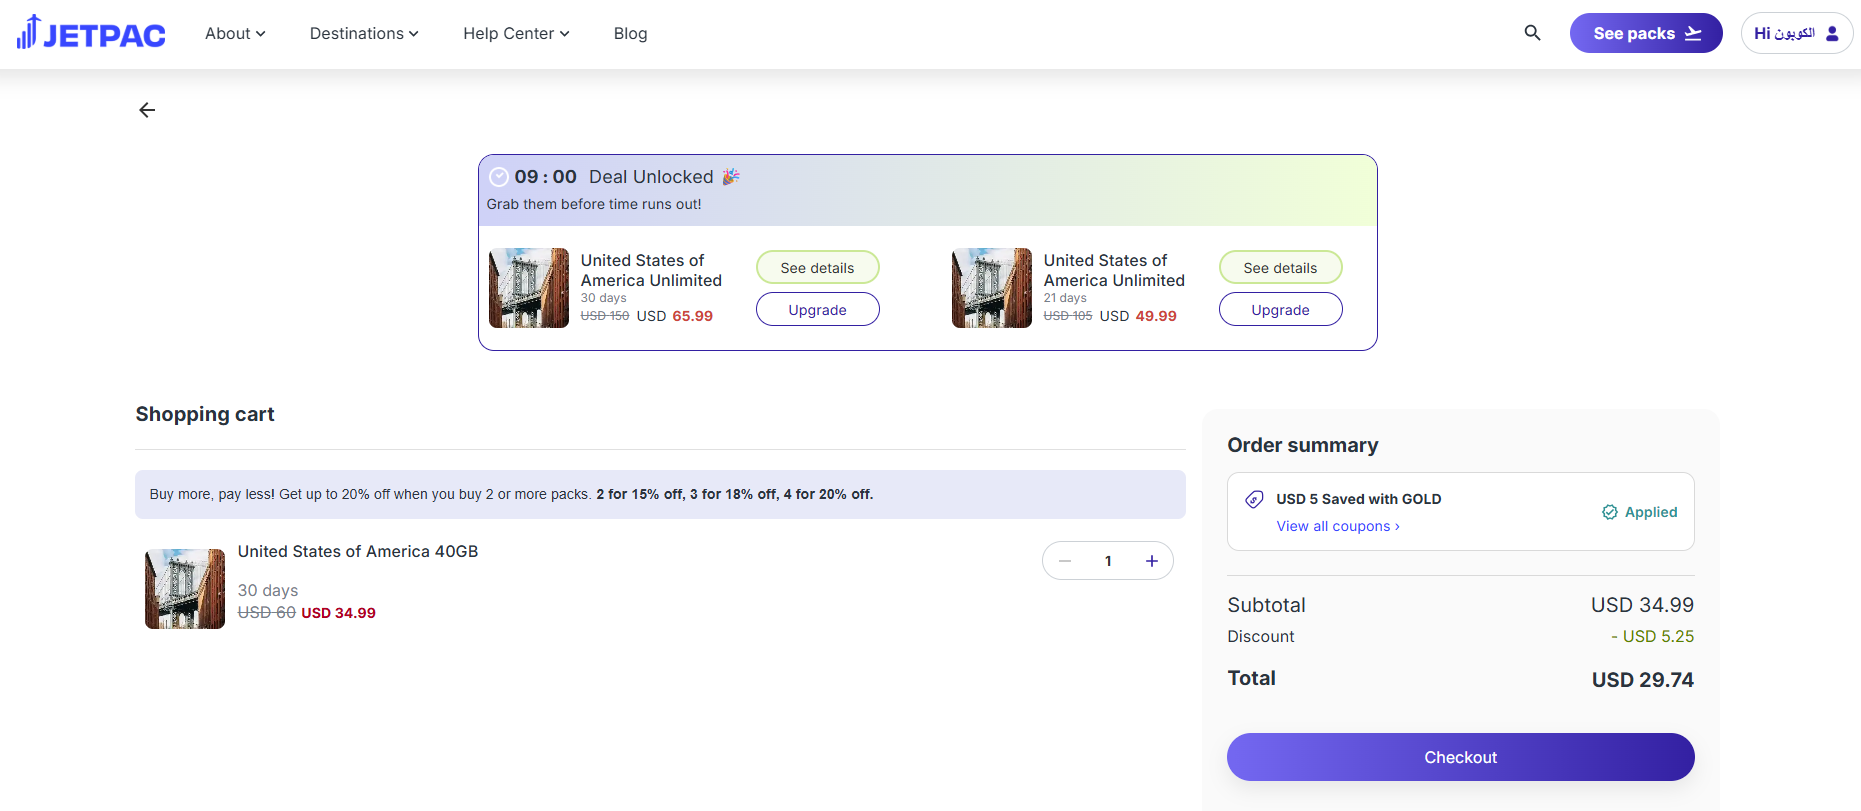Upgrade to 30 days Unlimited pack
Screen dimensions: 1861x811
tap(818, 309)
